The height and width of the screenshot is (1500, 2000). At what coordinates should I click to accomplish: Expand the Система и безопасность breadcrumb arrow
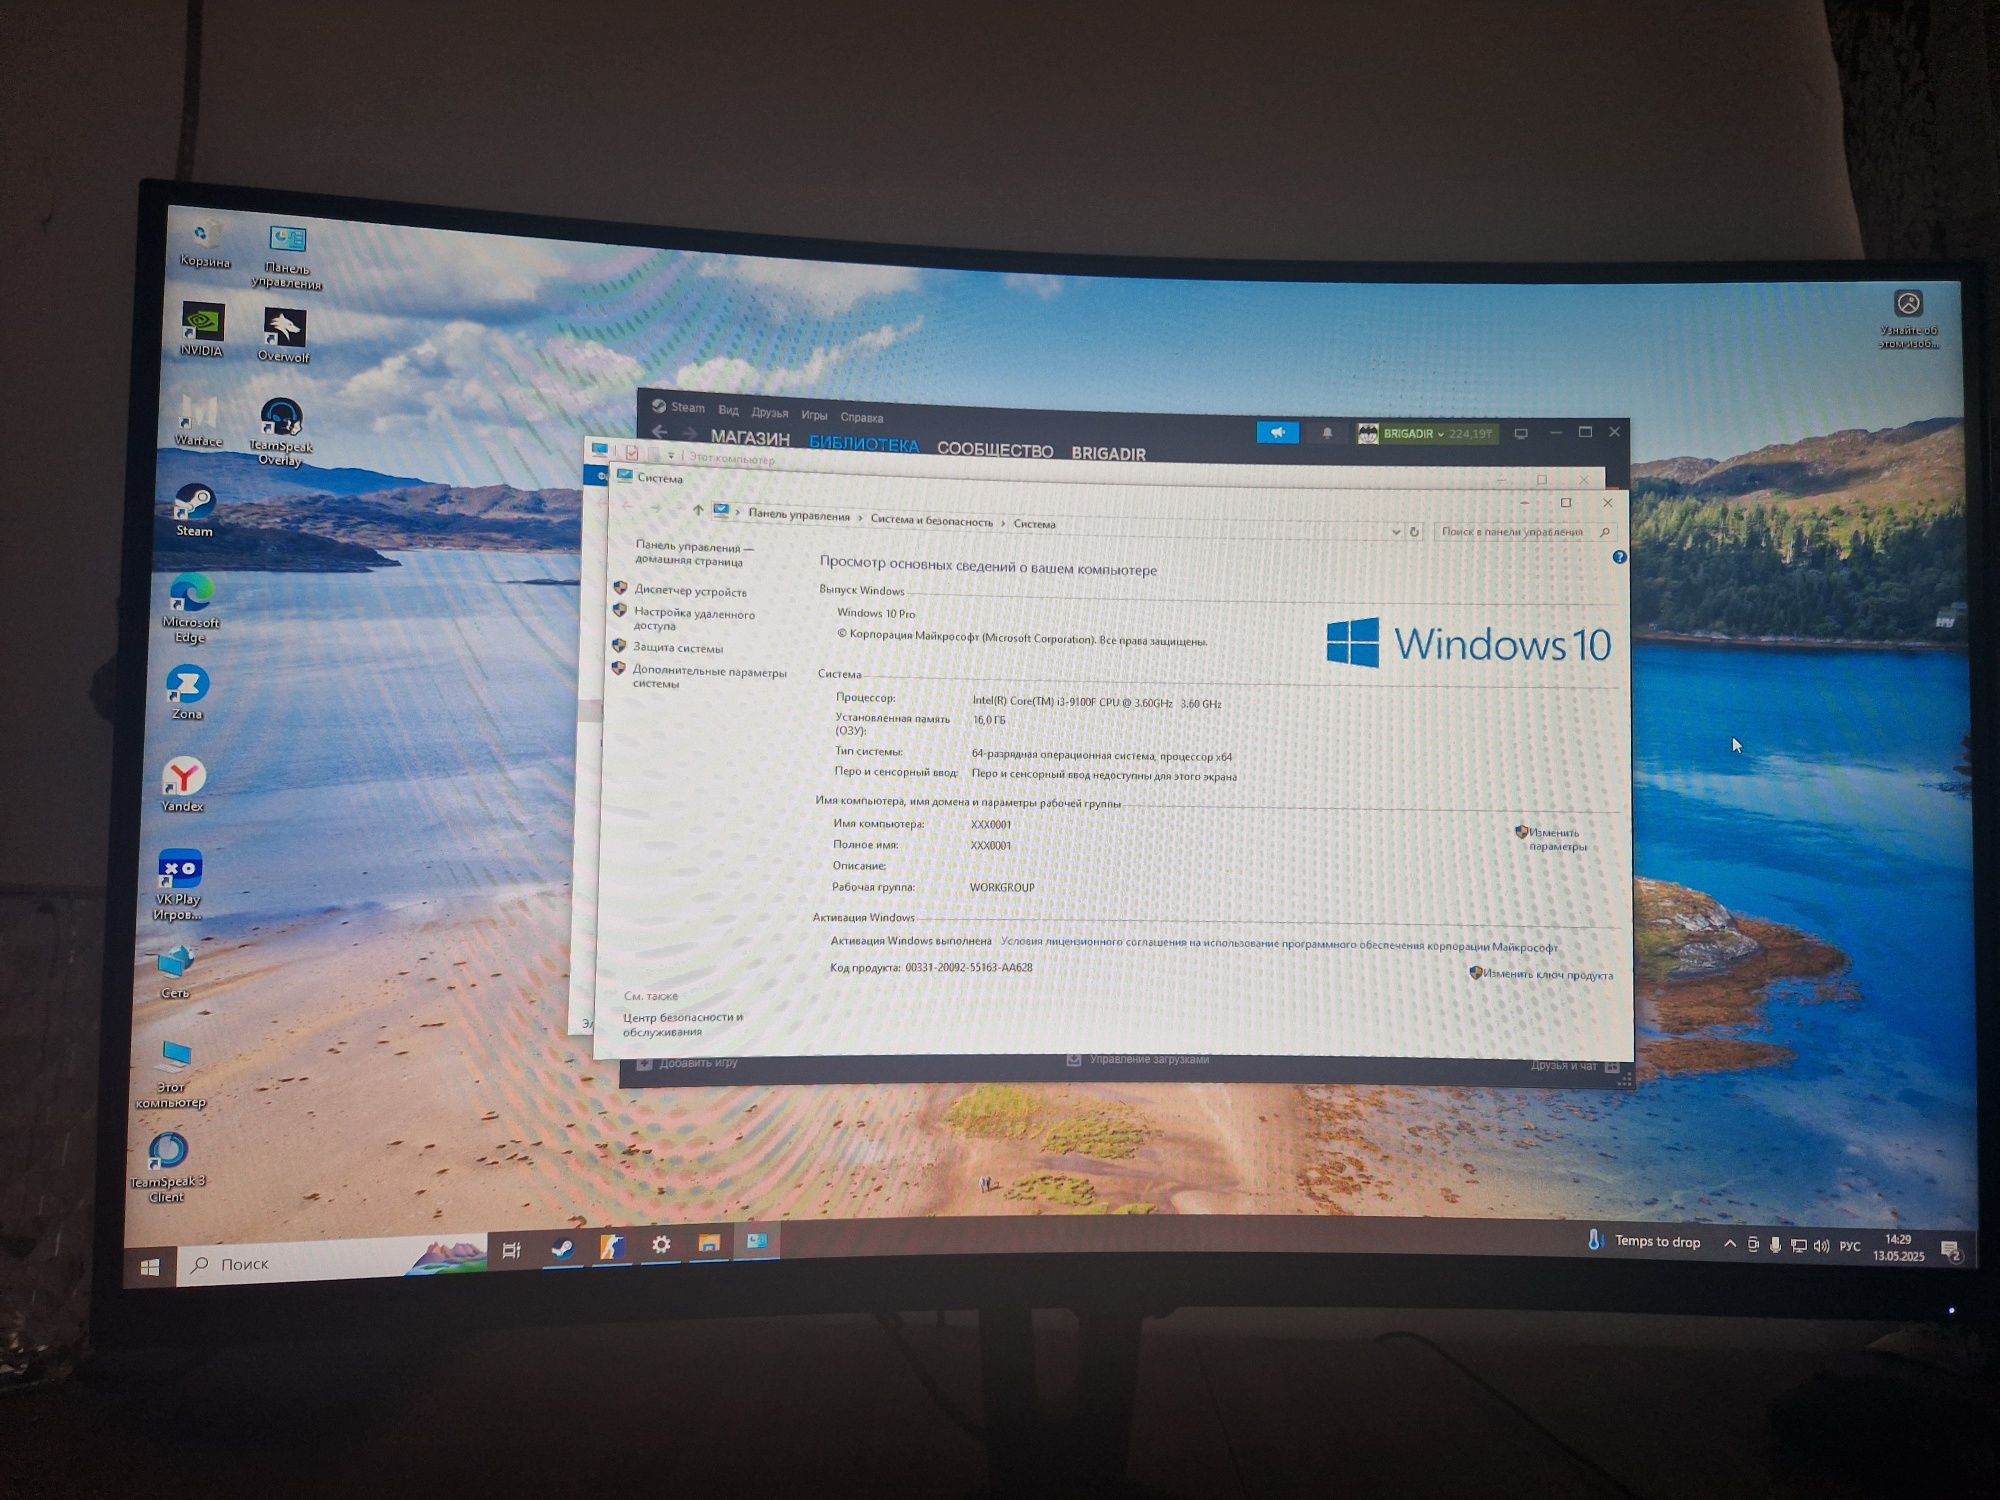(x=1003, y=522)
